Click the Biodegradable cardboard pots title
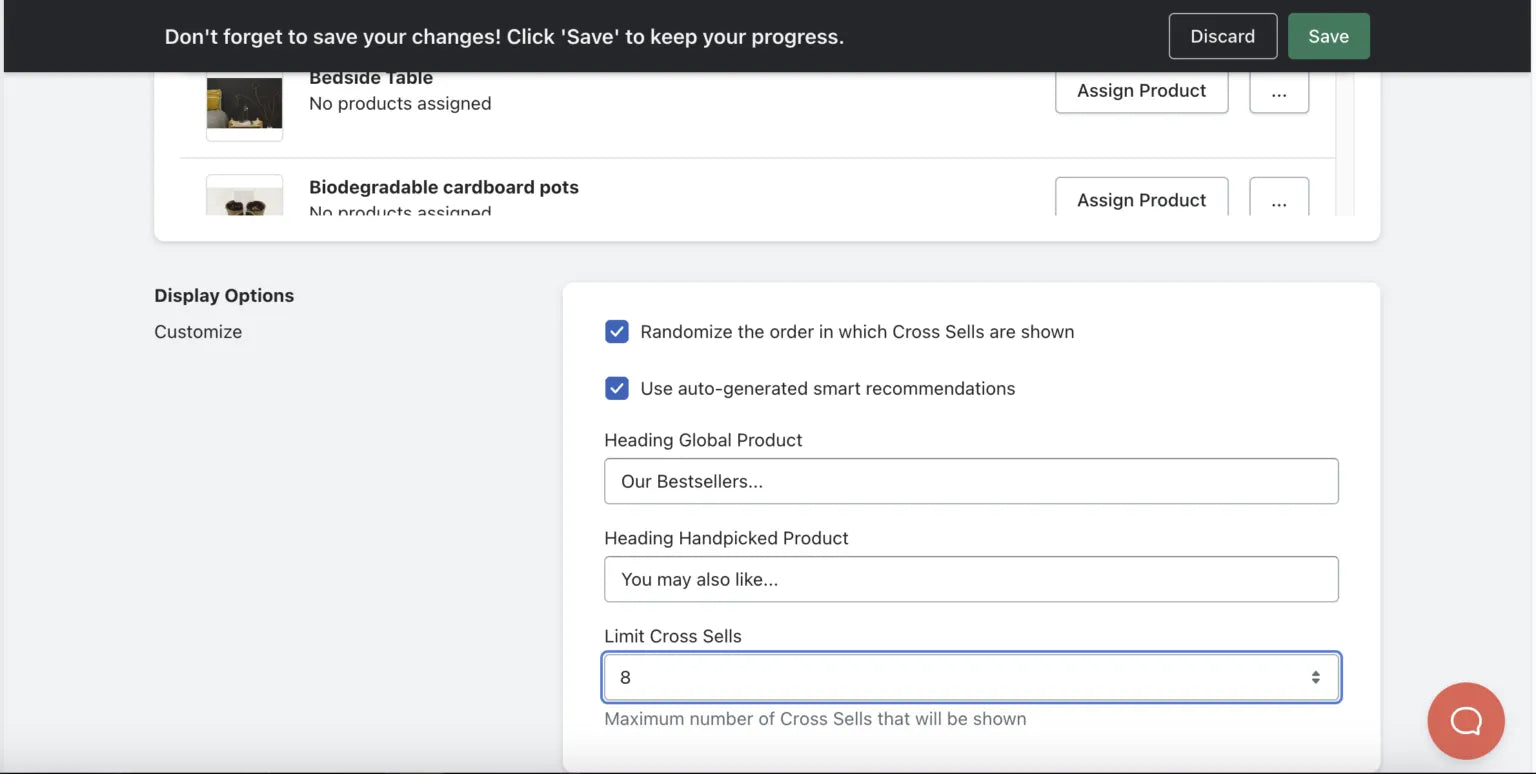Image resolution: width=1536 pixels, height=774 pixels. point(443,187)
